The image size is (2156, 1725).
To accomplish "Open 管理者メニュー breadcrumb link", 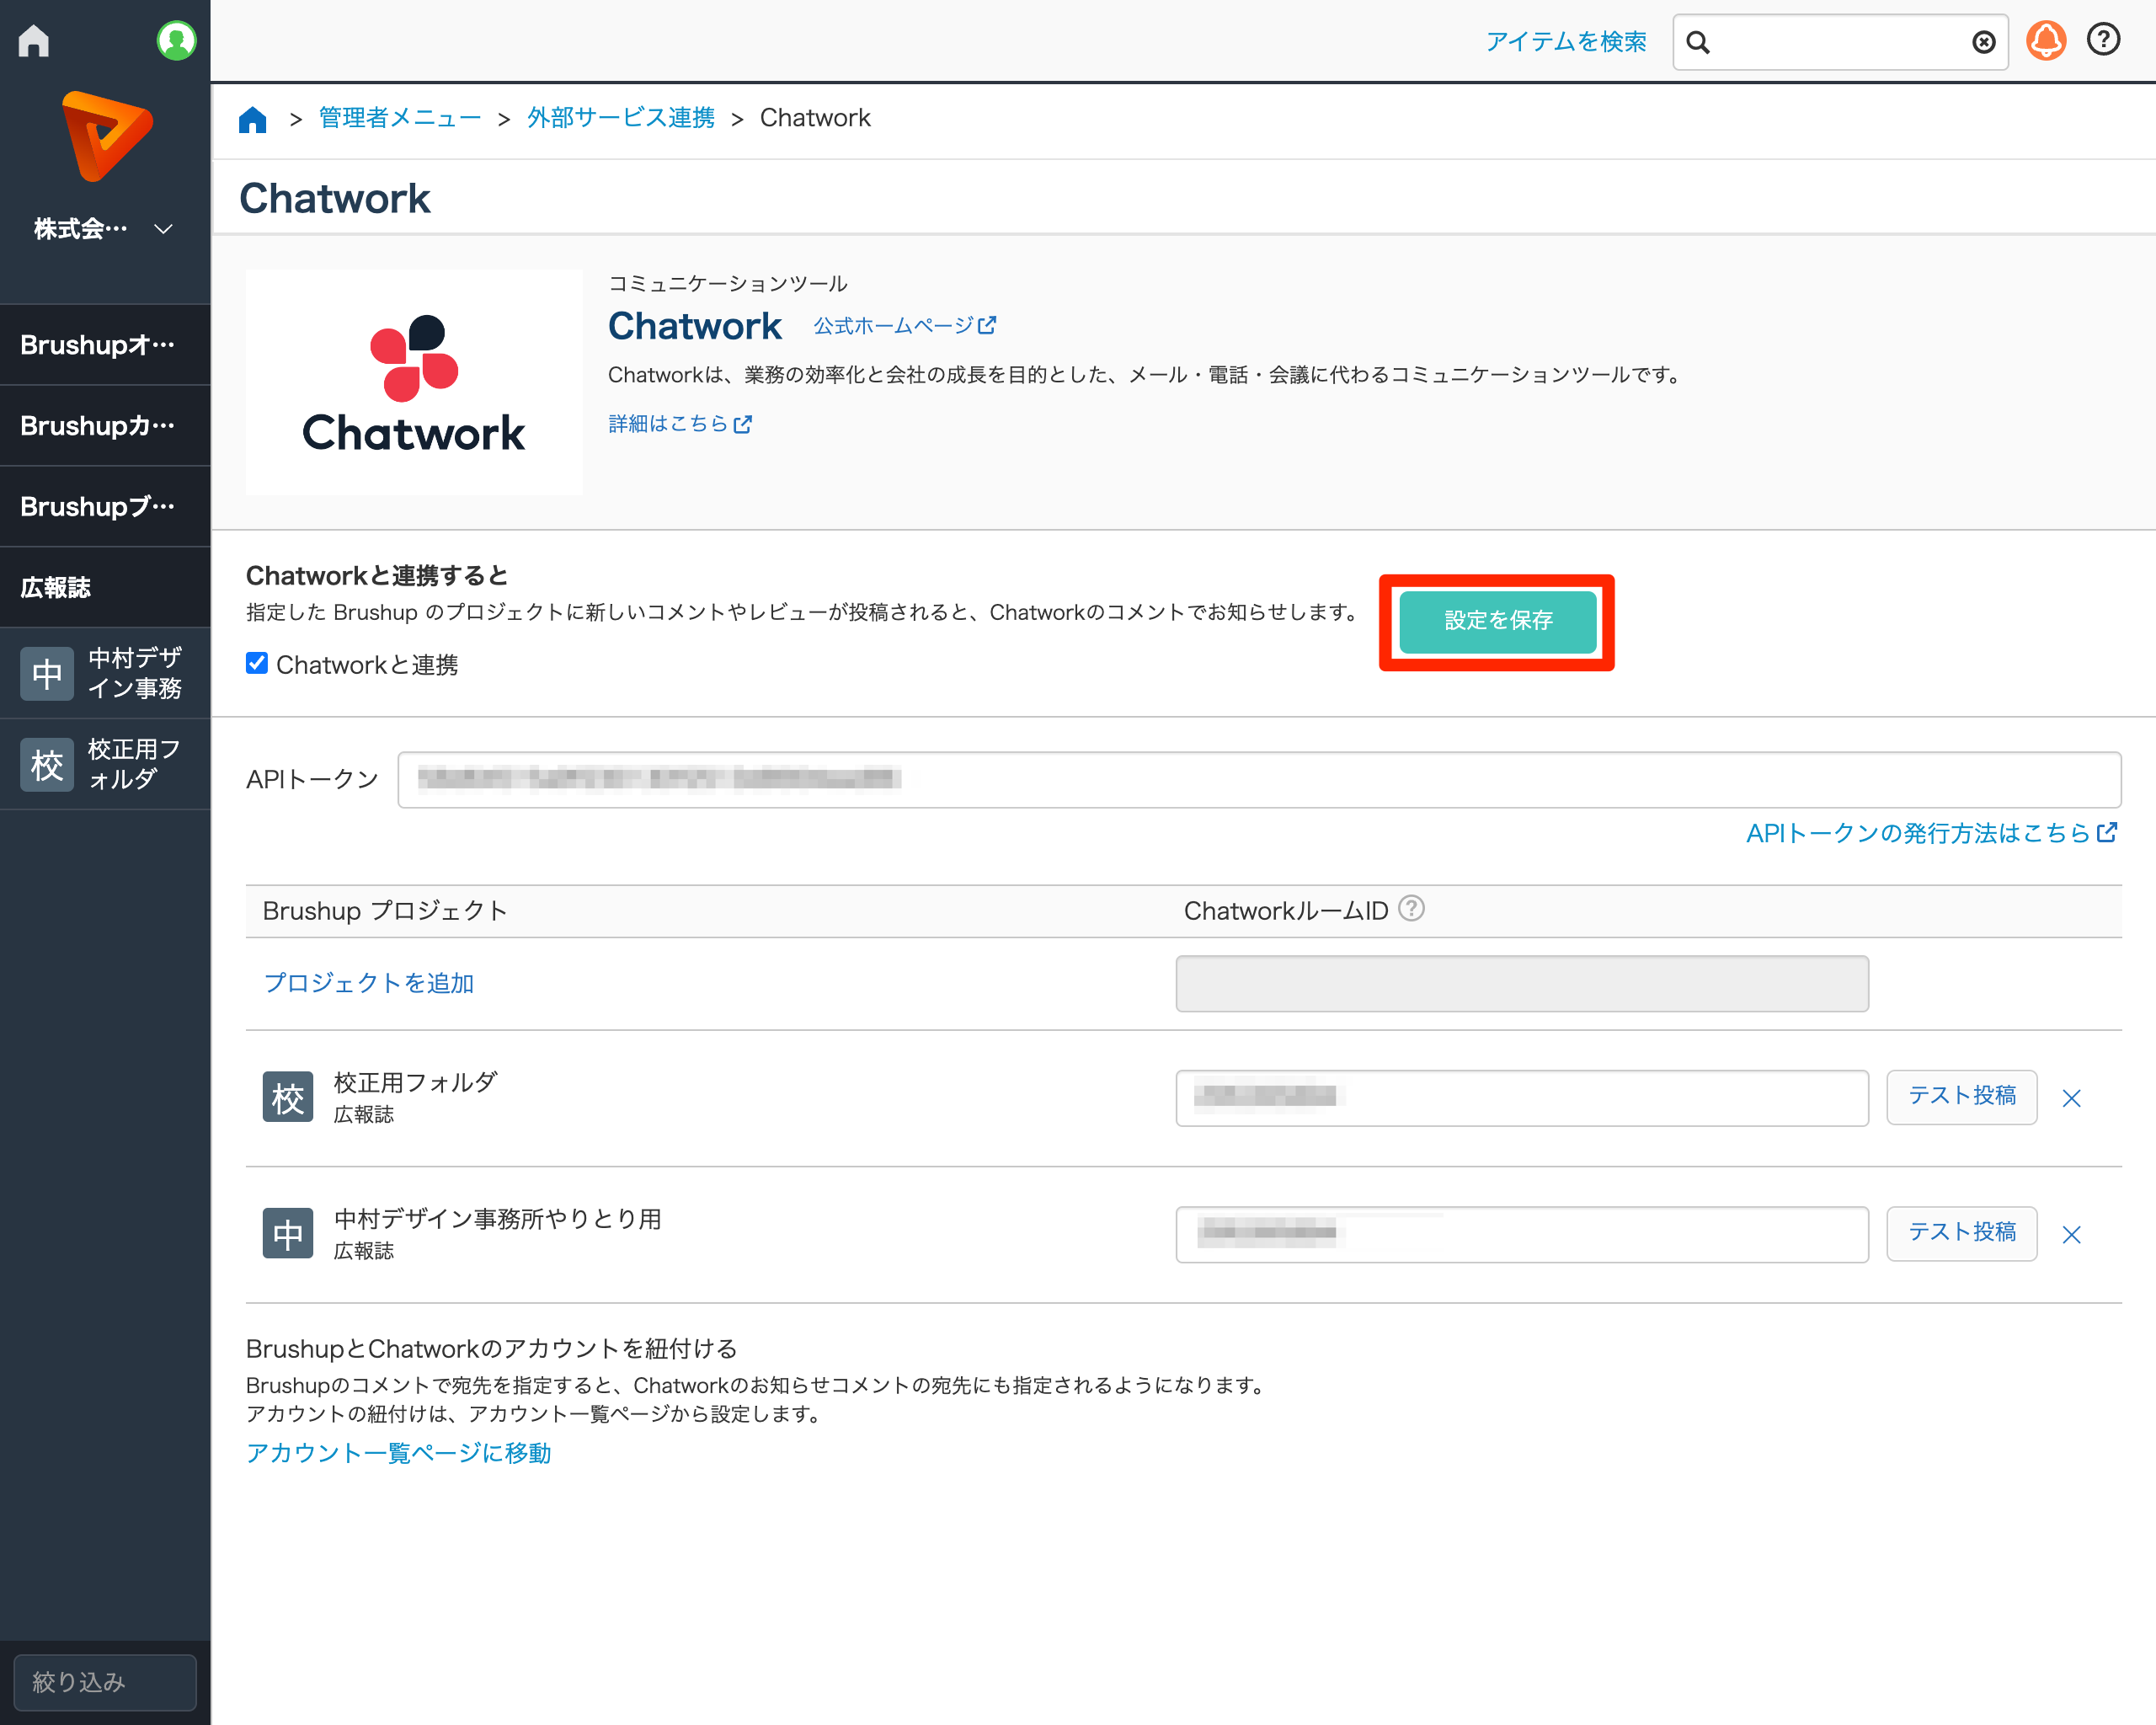I will pos(400,118).
